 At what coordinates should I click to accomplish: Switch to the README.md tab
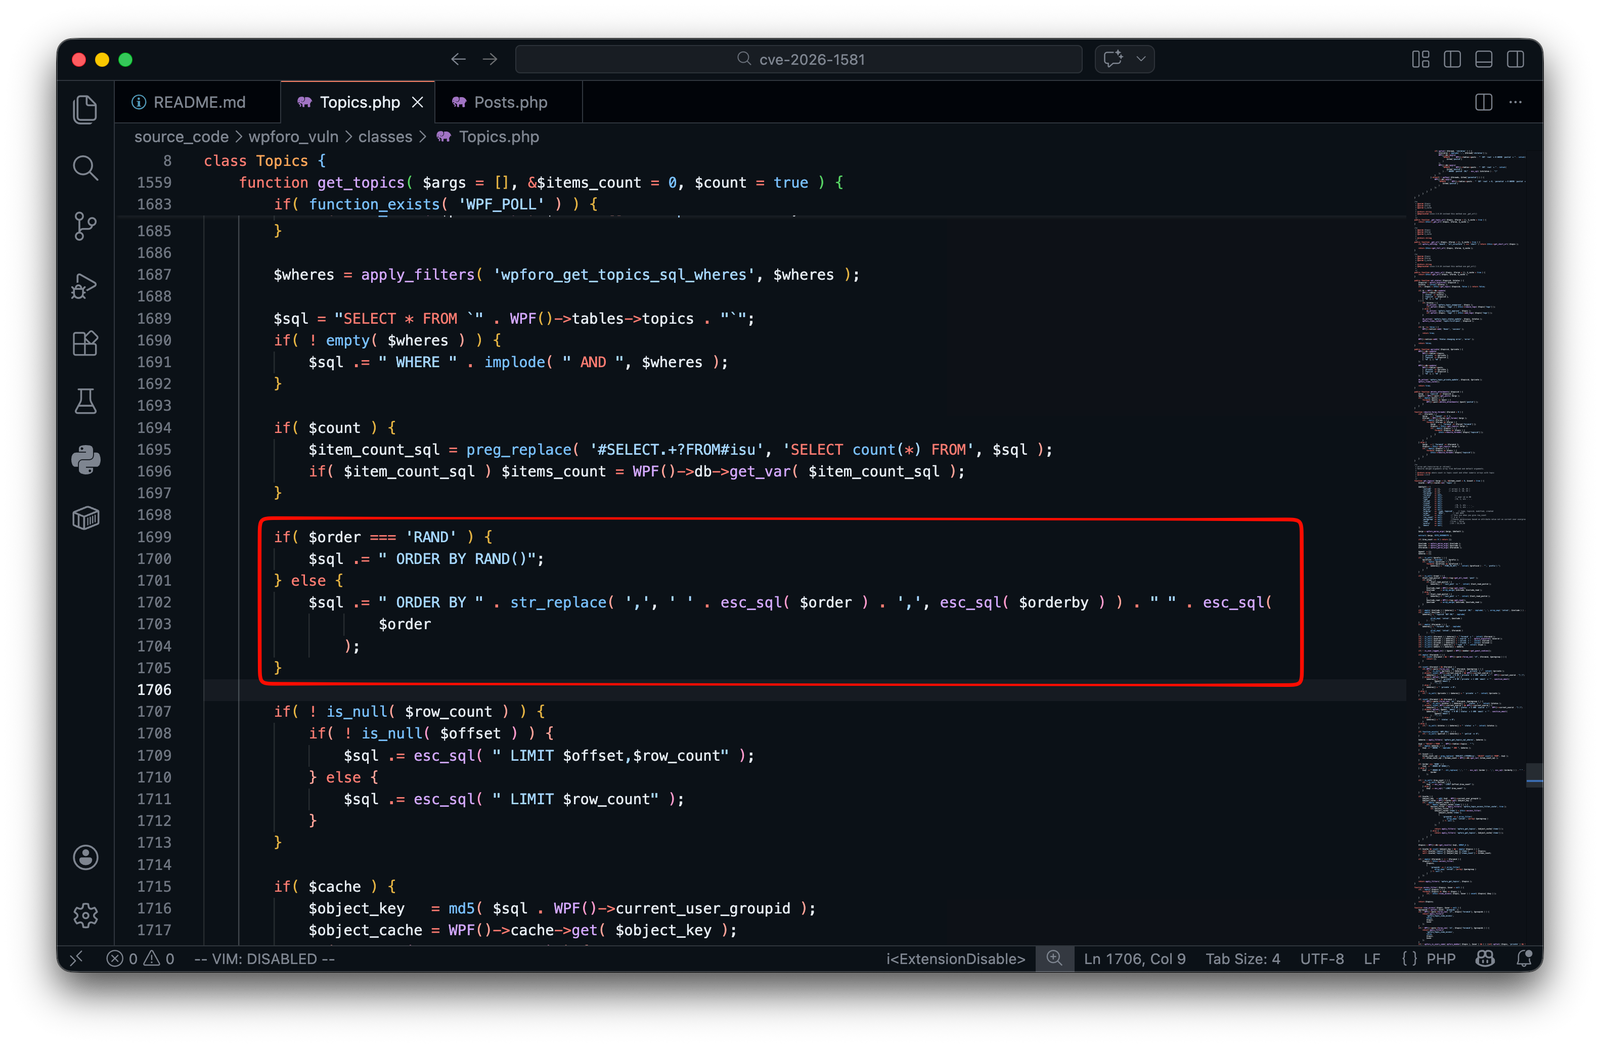[198, 102]
